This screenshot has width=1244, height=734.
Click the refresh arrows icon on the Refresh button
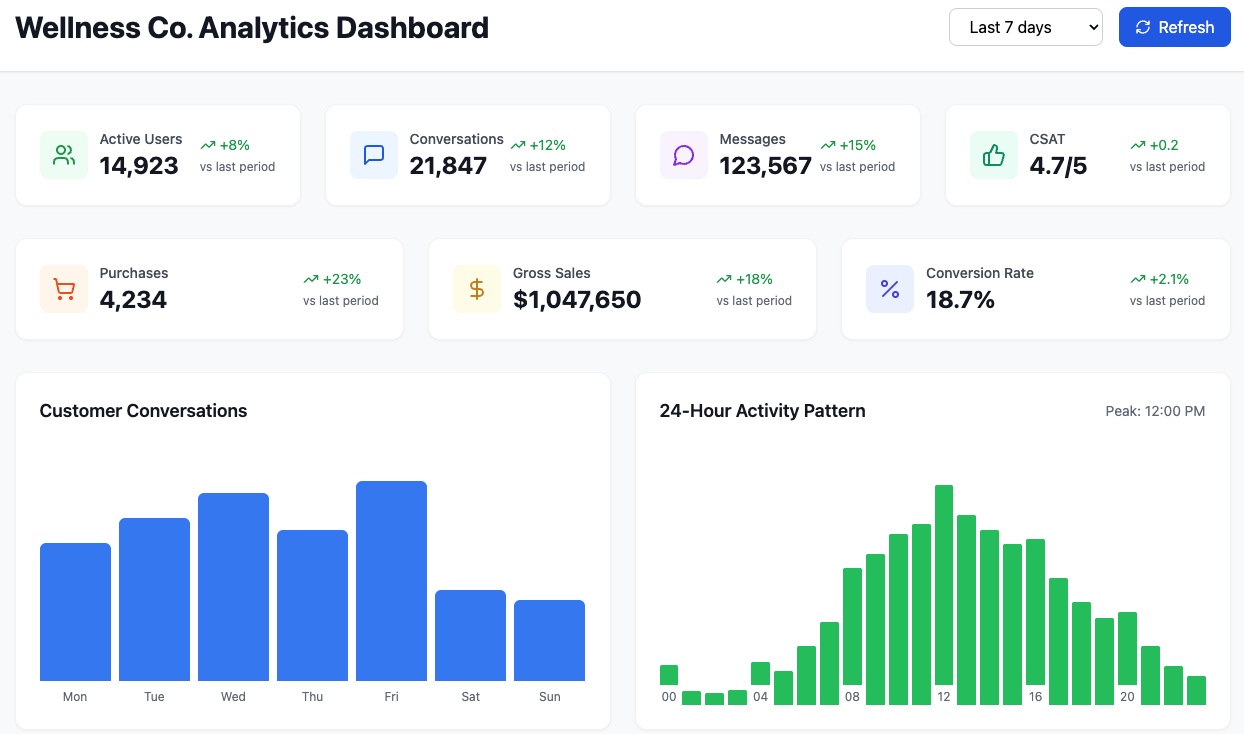click(x=1142, y=27)
